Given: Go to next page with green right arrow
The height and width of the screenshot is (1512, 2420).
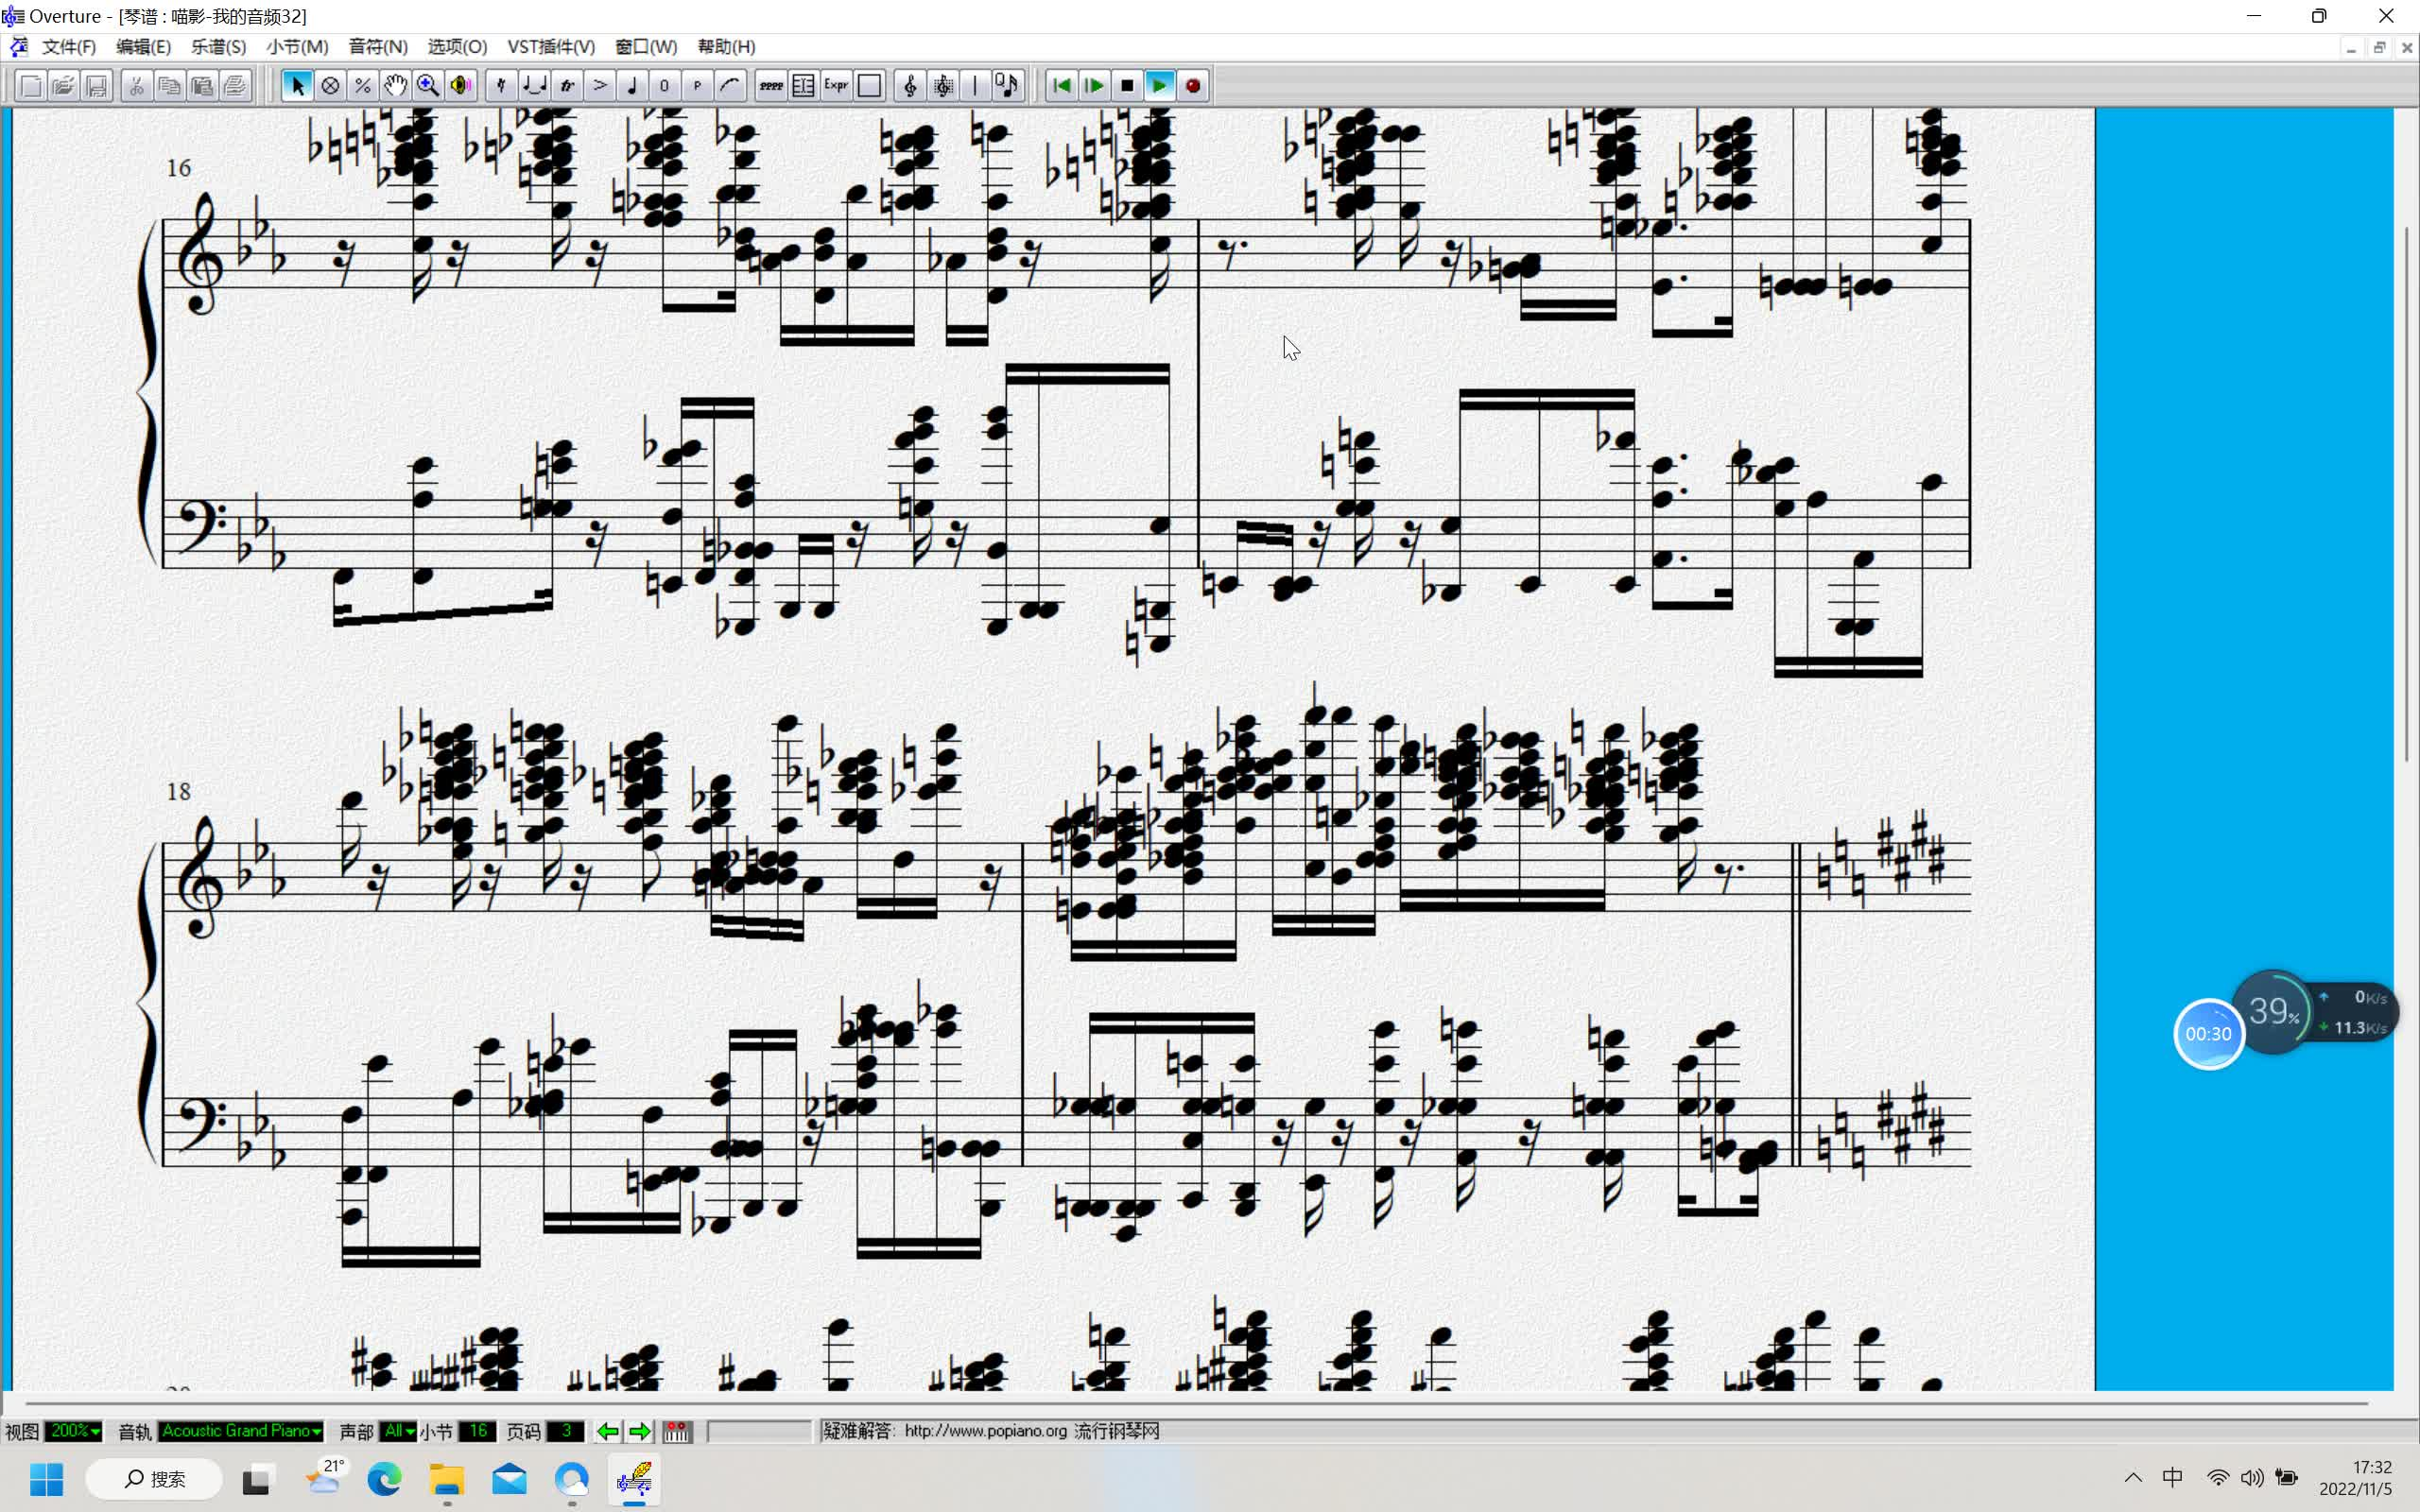Looking at the screenshot, I should pyautogui.click(x=640, y=1431).
